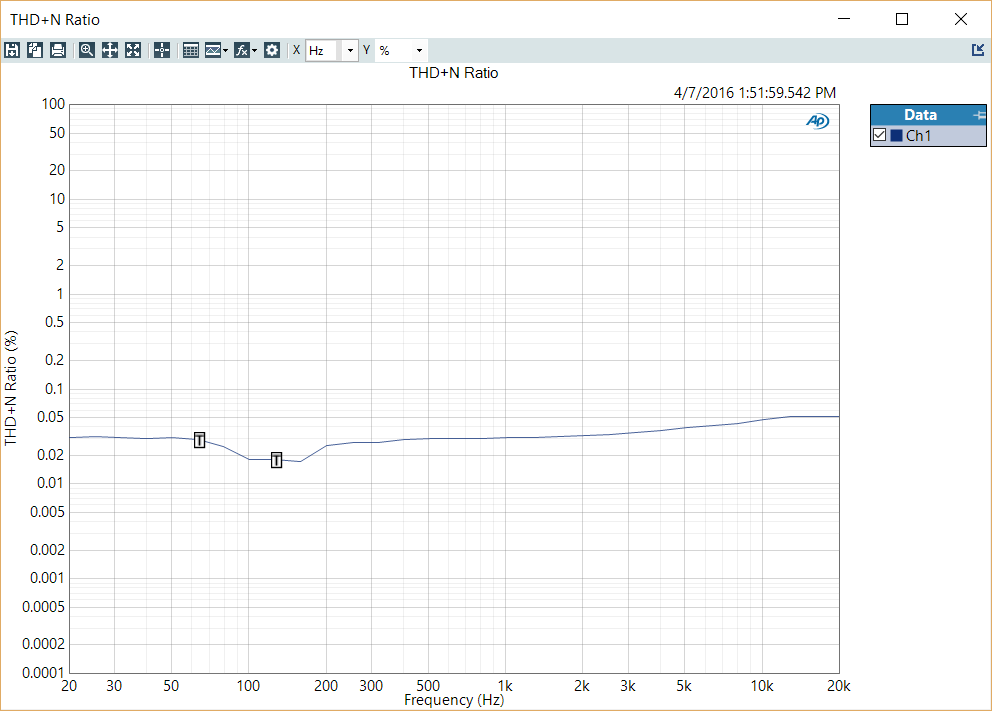Click the pop-out arrow icon at toolbar right
This screenshot has height=711, width=992.
[978, 49]
